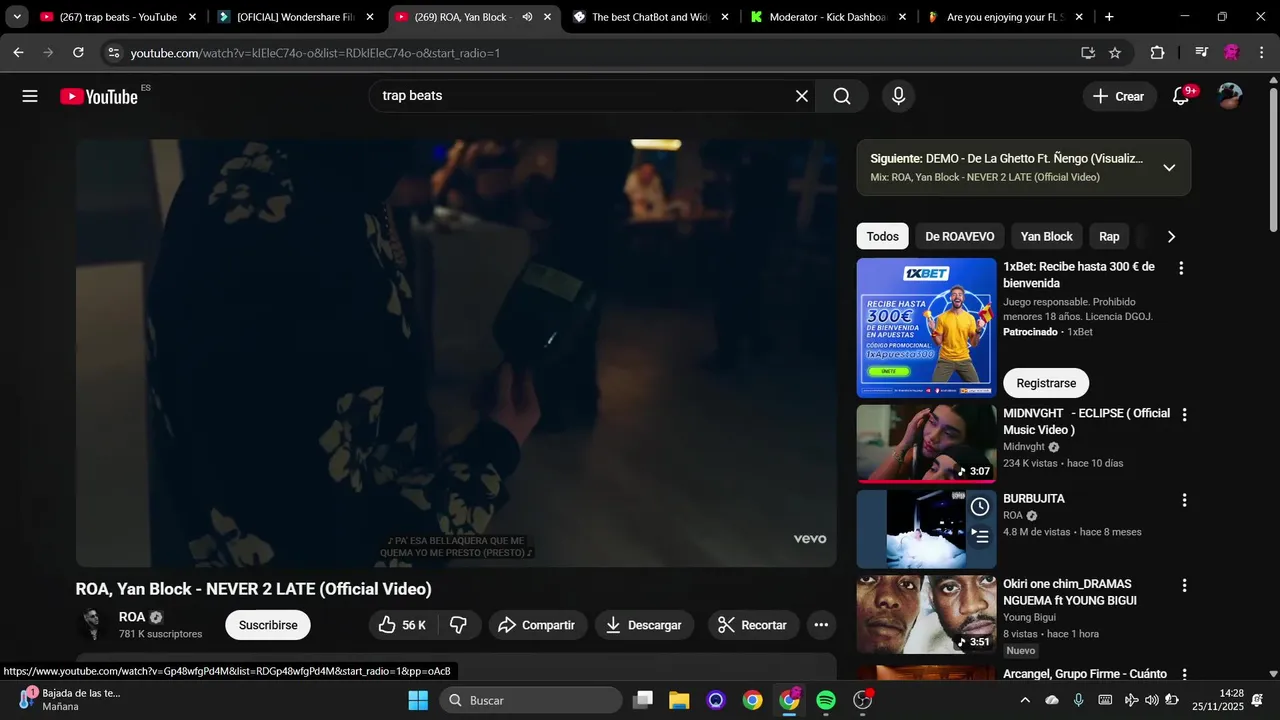Click Registrarse on the 1xBet ad
The width and height of the screenshot is (1280, 720).
click(x=1046, y=383)
